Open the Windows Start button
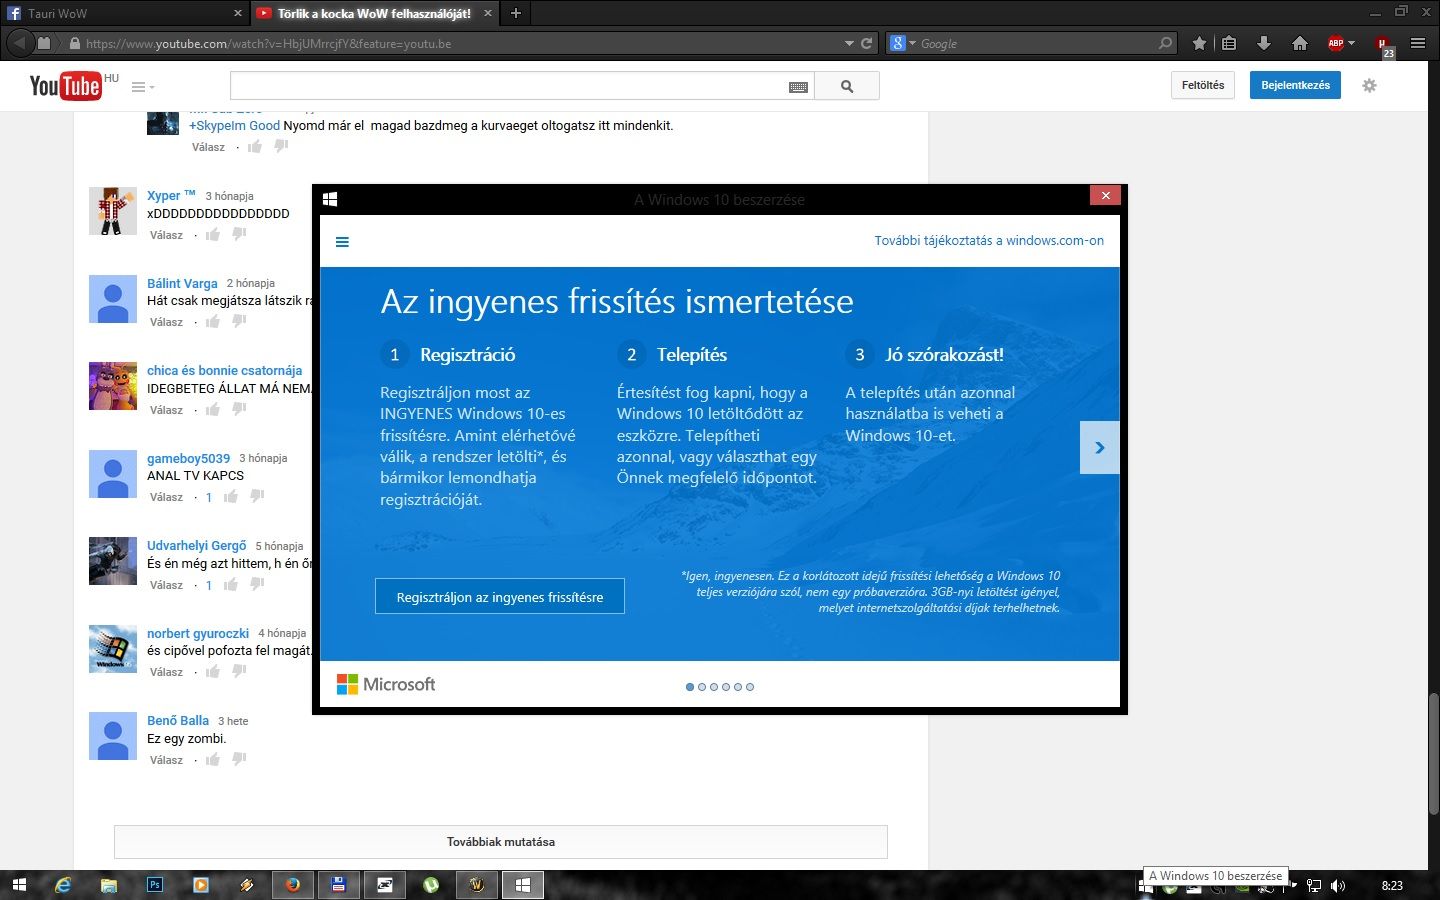Image resolution: width=1440 pixels, height=900 pixels. (x=19, y=885)
